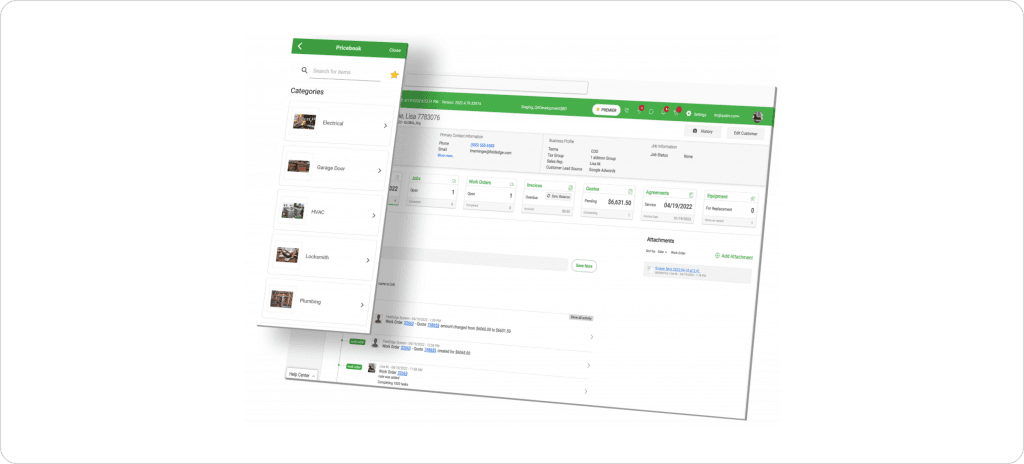Click the Equipment card icon

752,198
